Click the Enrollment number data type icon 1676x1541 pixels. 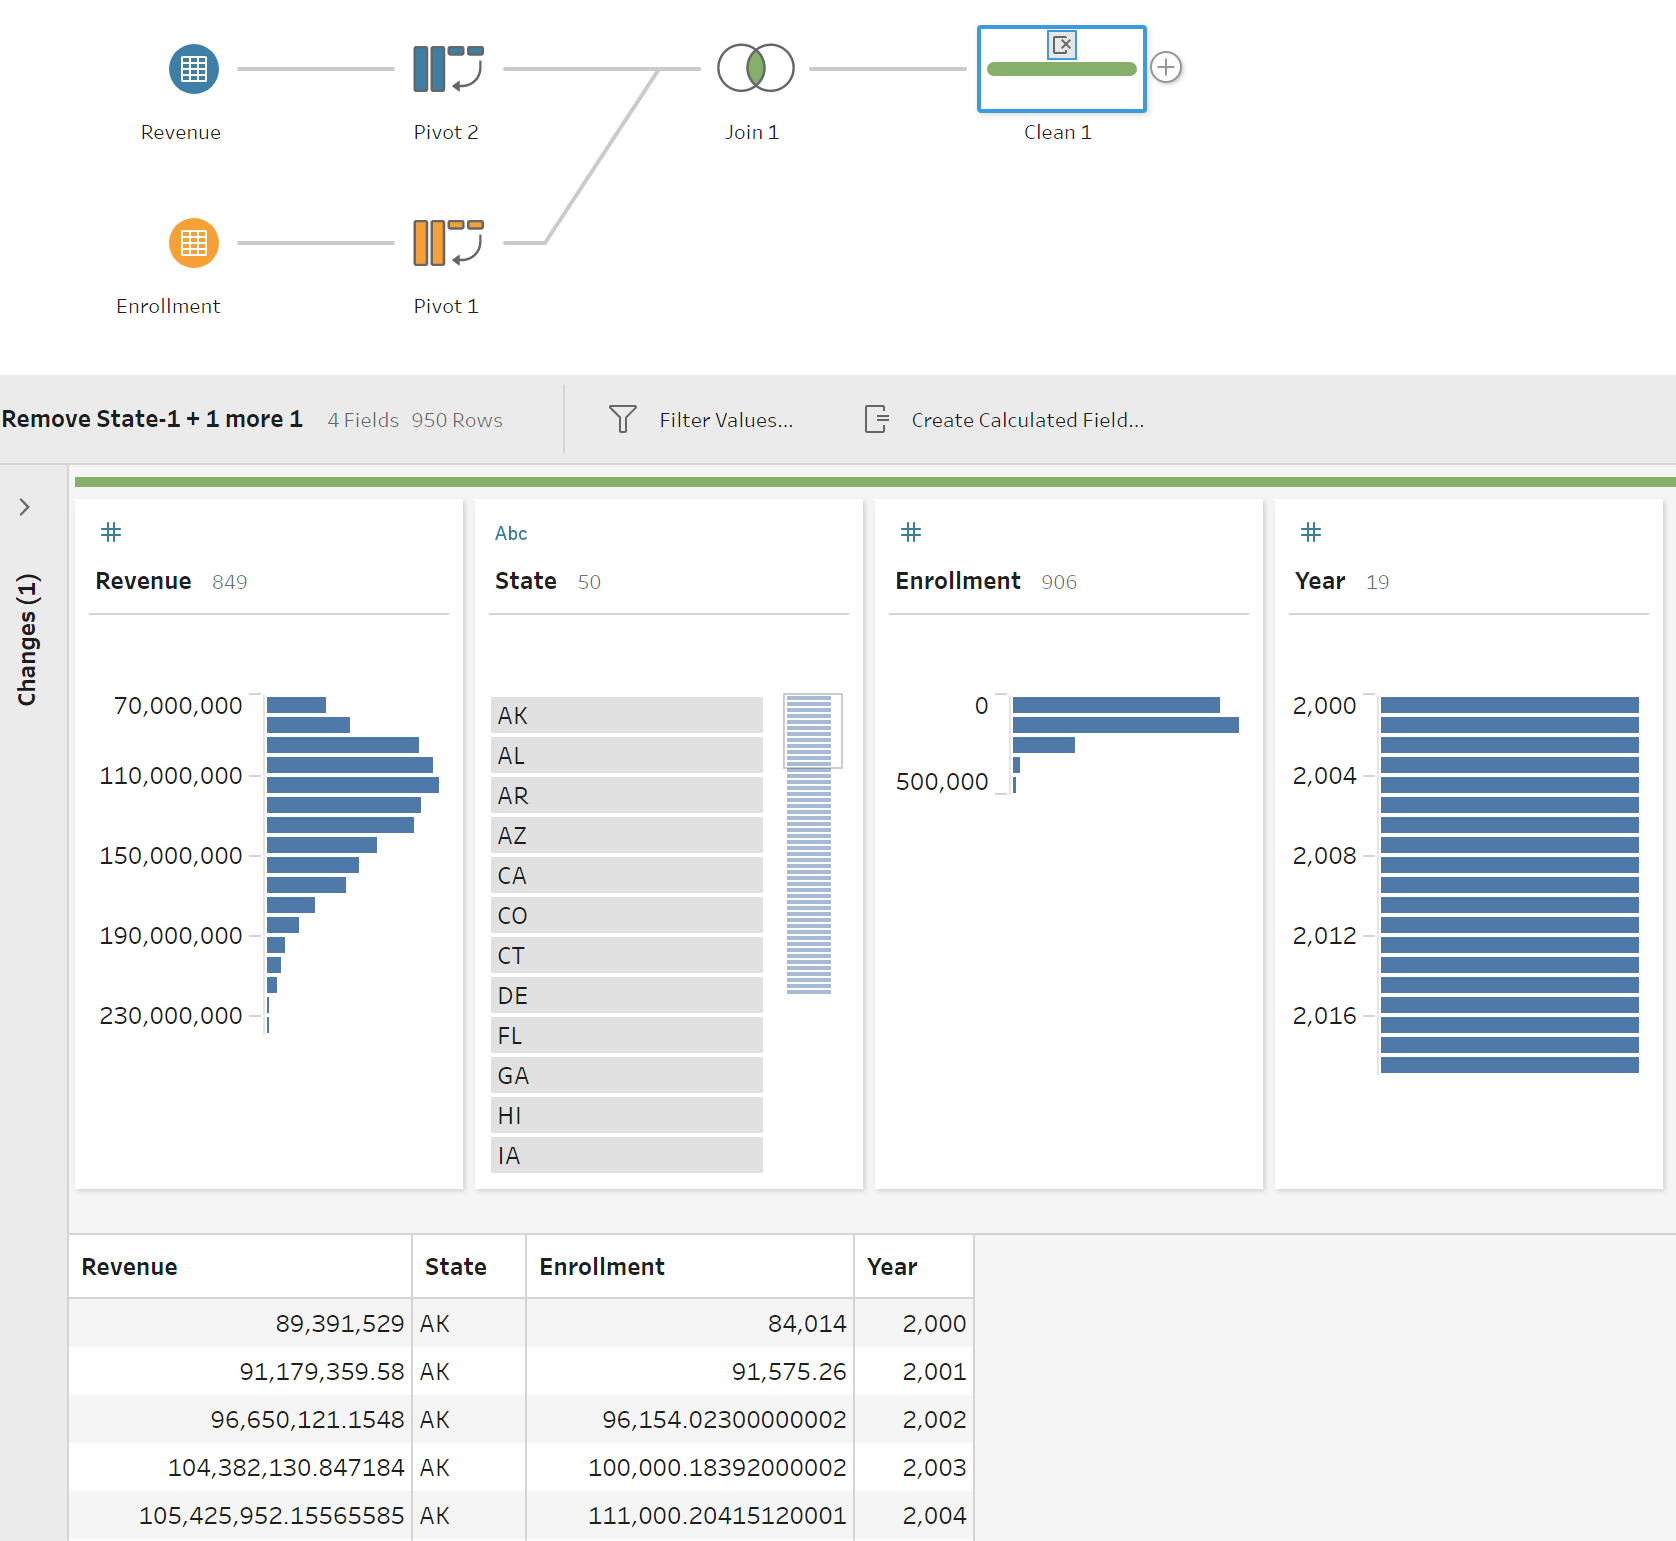(x=911, y=532)
